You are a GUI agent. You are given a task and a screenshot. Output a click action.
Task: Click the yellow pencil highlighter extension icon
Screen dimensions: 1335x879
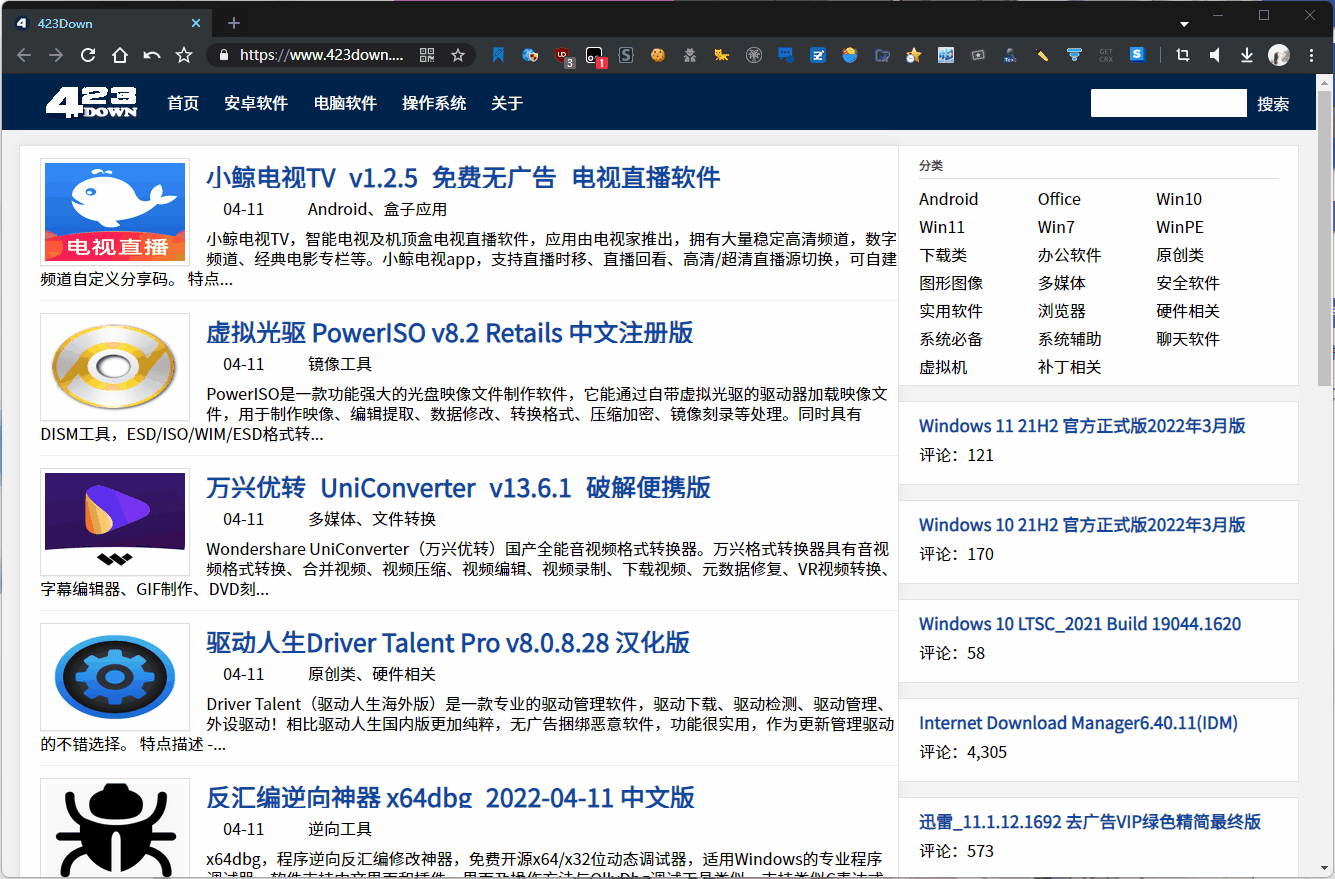coord(1042,56)
